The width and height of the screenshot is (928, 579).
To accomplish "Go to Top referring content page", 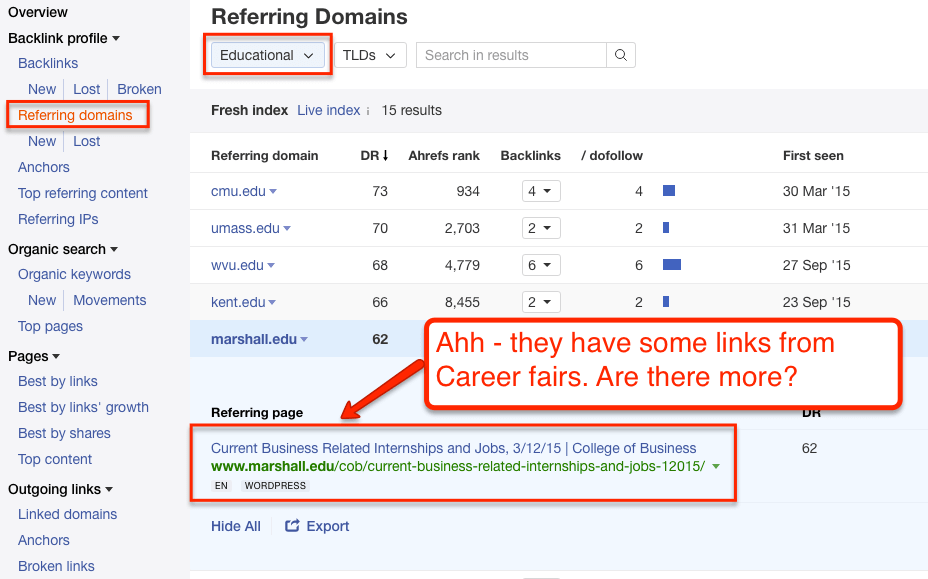I will tap(83, 193).
